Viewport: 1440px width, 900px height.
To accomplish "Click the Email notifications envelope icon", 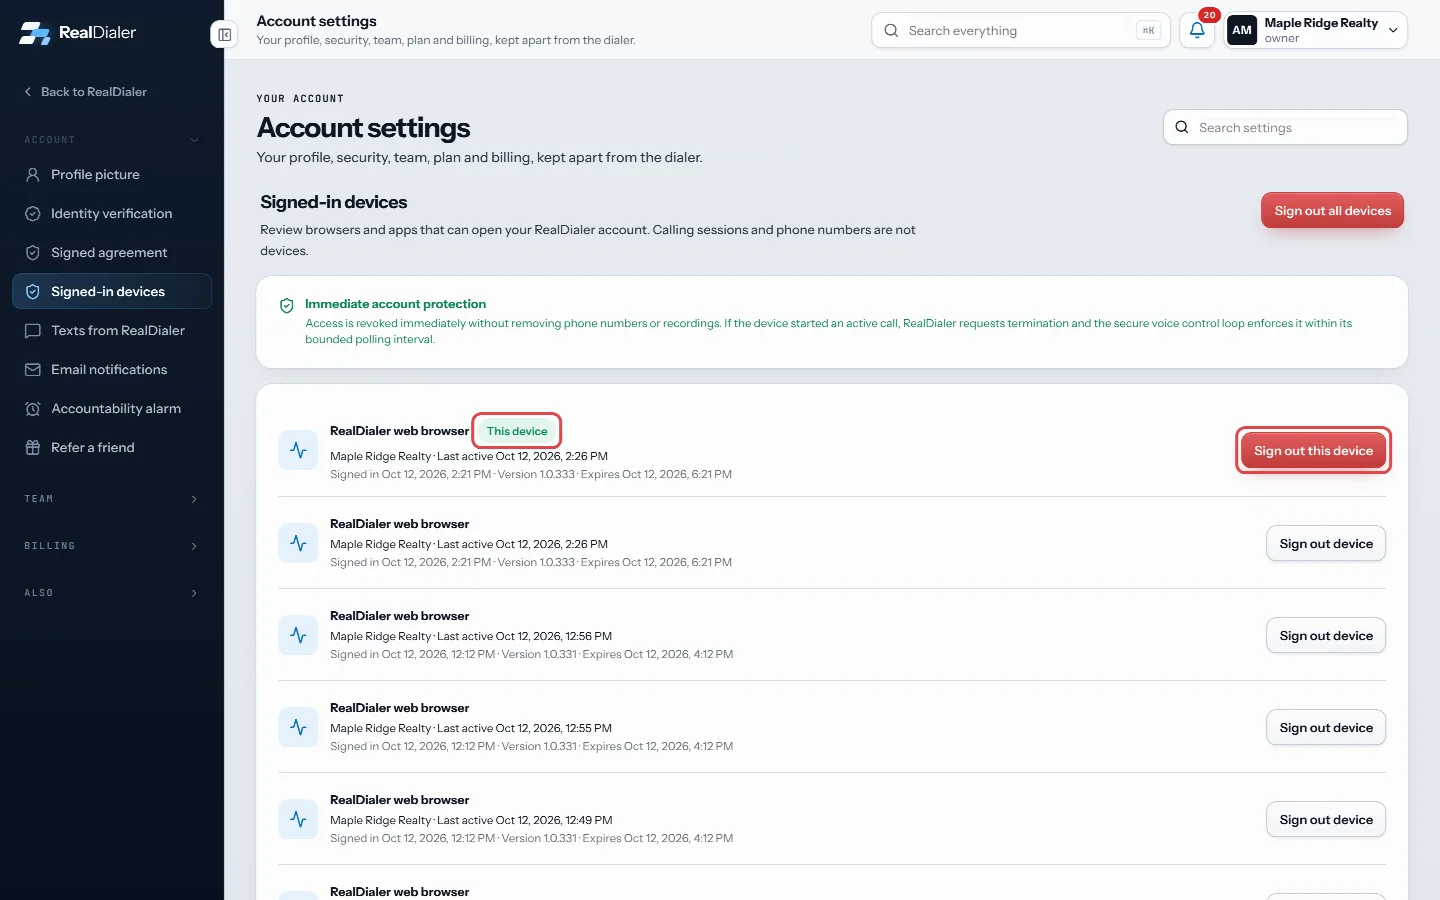I will pos(33,369).
